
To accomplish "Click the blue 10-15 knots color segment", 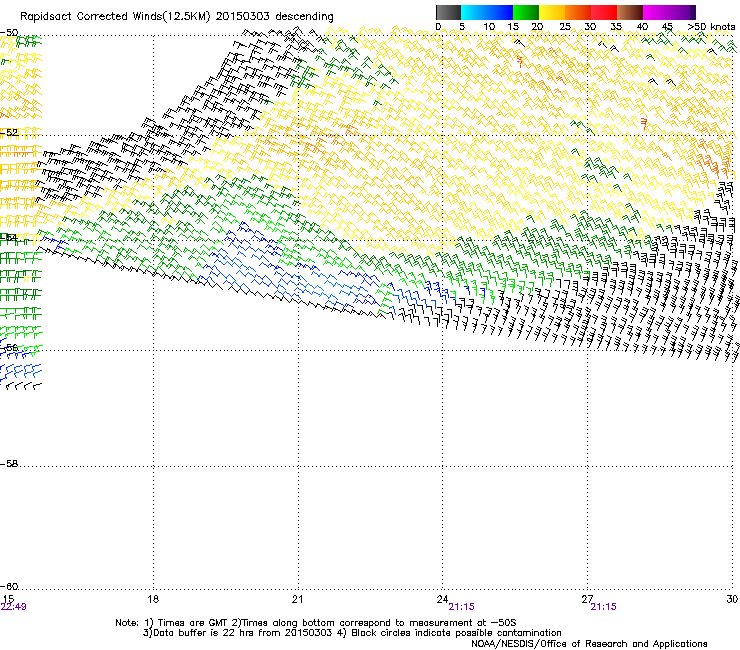I will [500, 12].
